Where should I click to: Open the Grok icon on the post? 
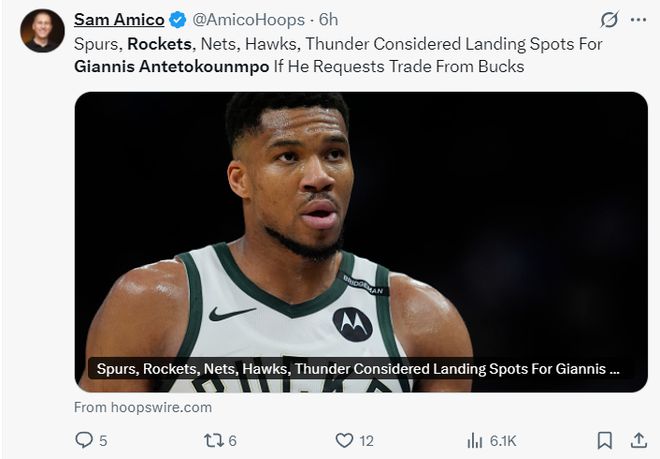point(608,19)
